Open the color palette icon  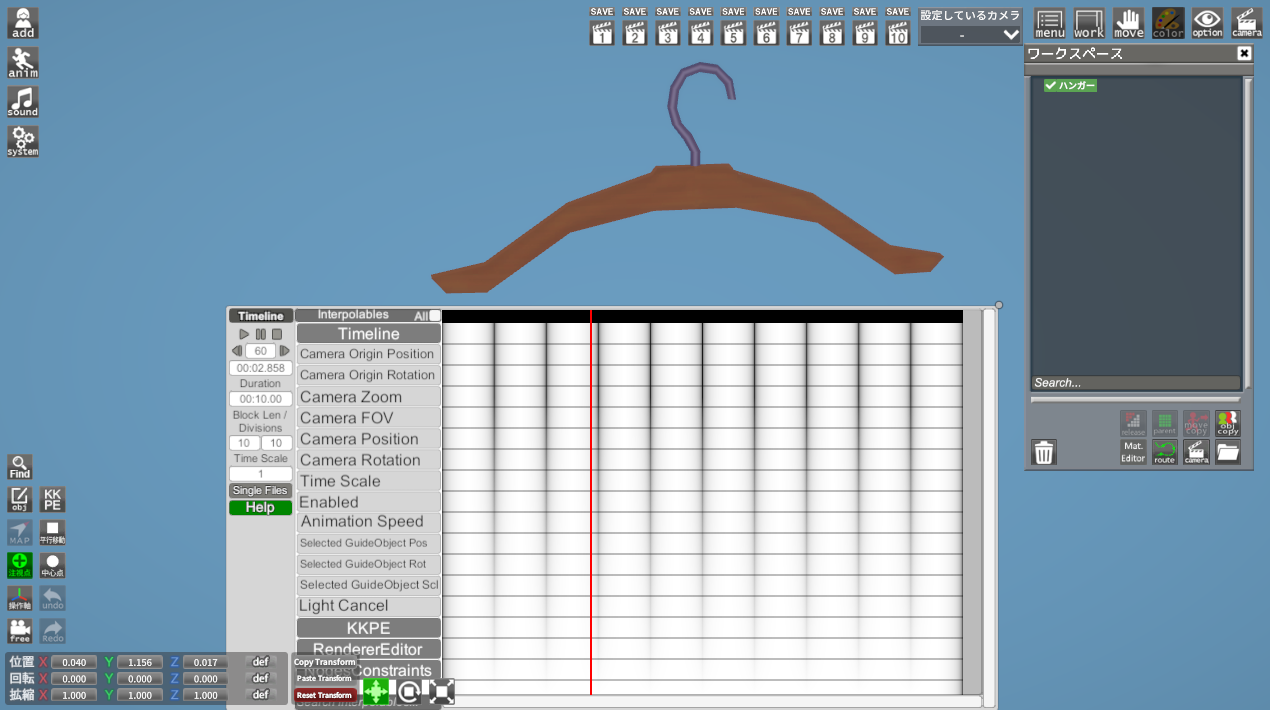(x=1168, y=24)
